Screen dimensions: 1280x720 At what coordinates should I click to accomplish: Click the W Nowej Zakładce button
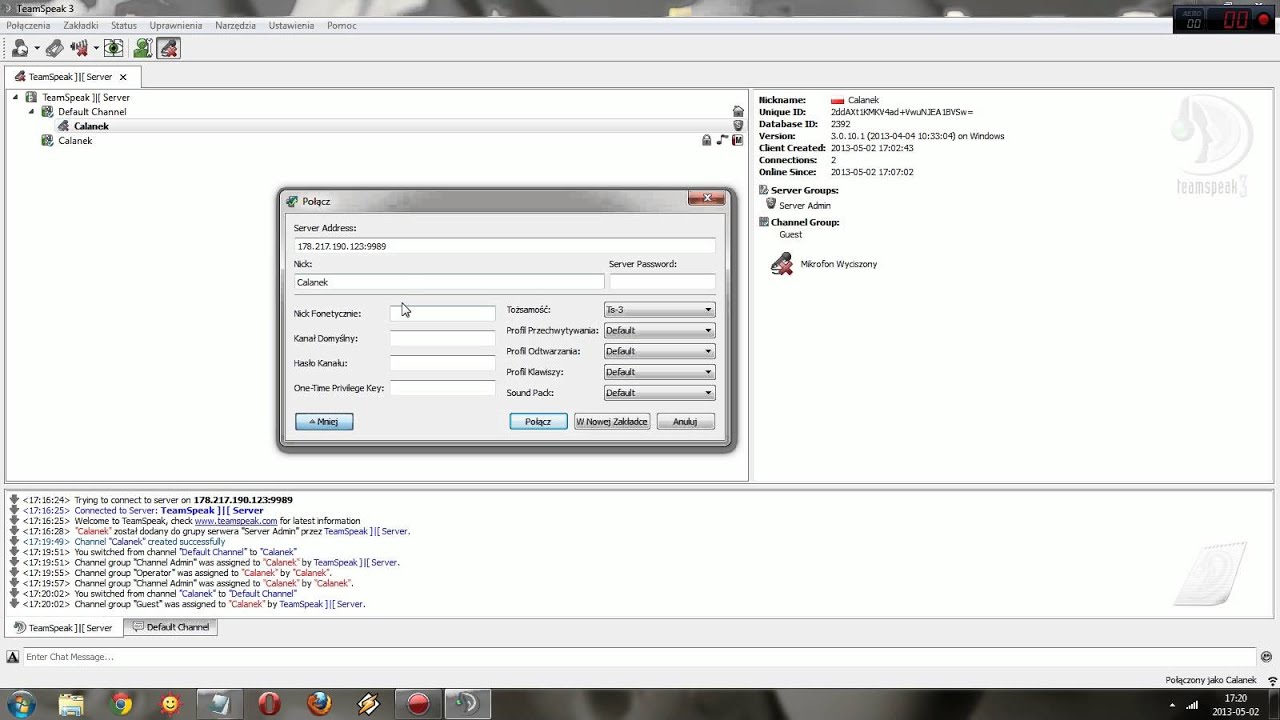tap(612, 422)
